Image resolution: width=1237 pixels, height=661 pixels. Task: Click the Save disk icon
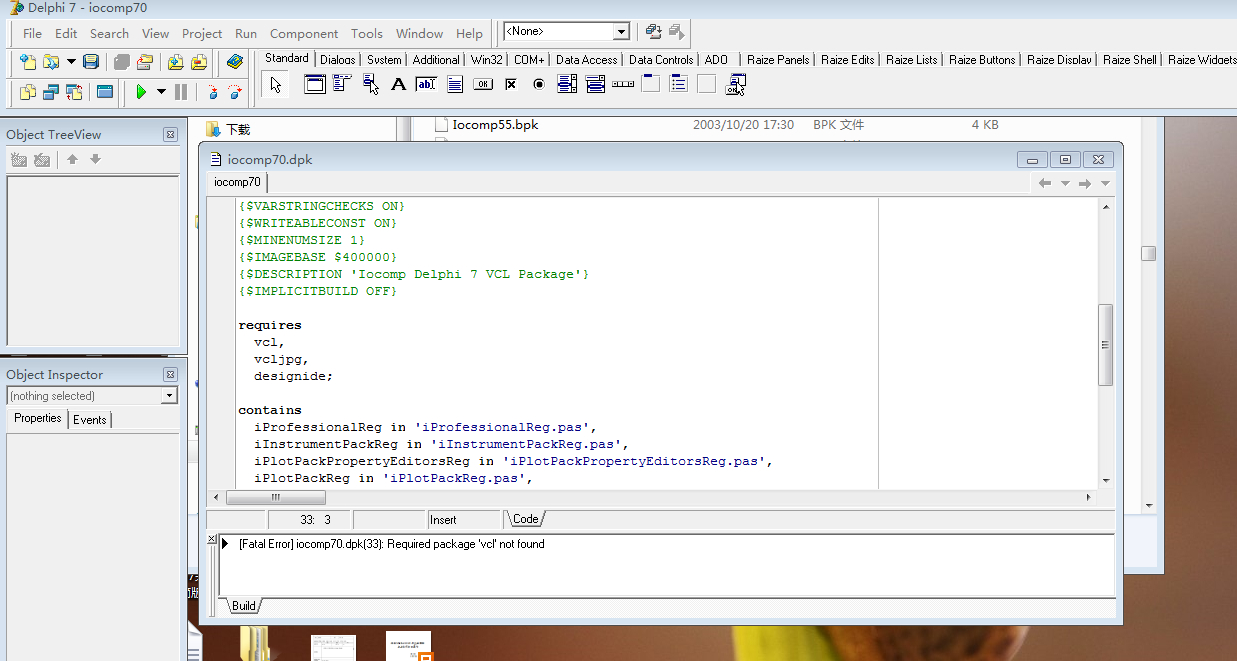pyautogui.click(x=91, y=62)
